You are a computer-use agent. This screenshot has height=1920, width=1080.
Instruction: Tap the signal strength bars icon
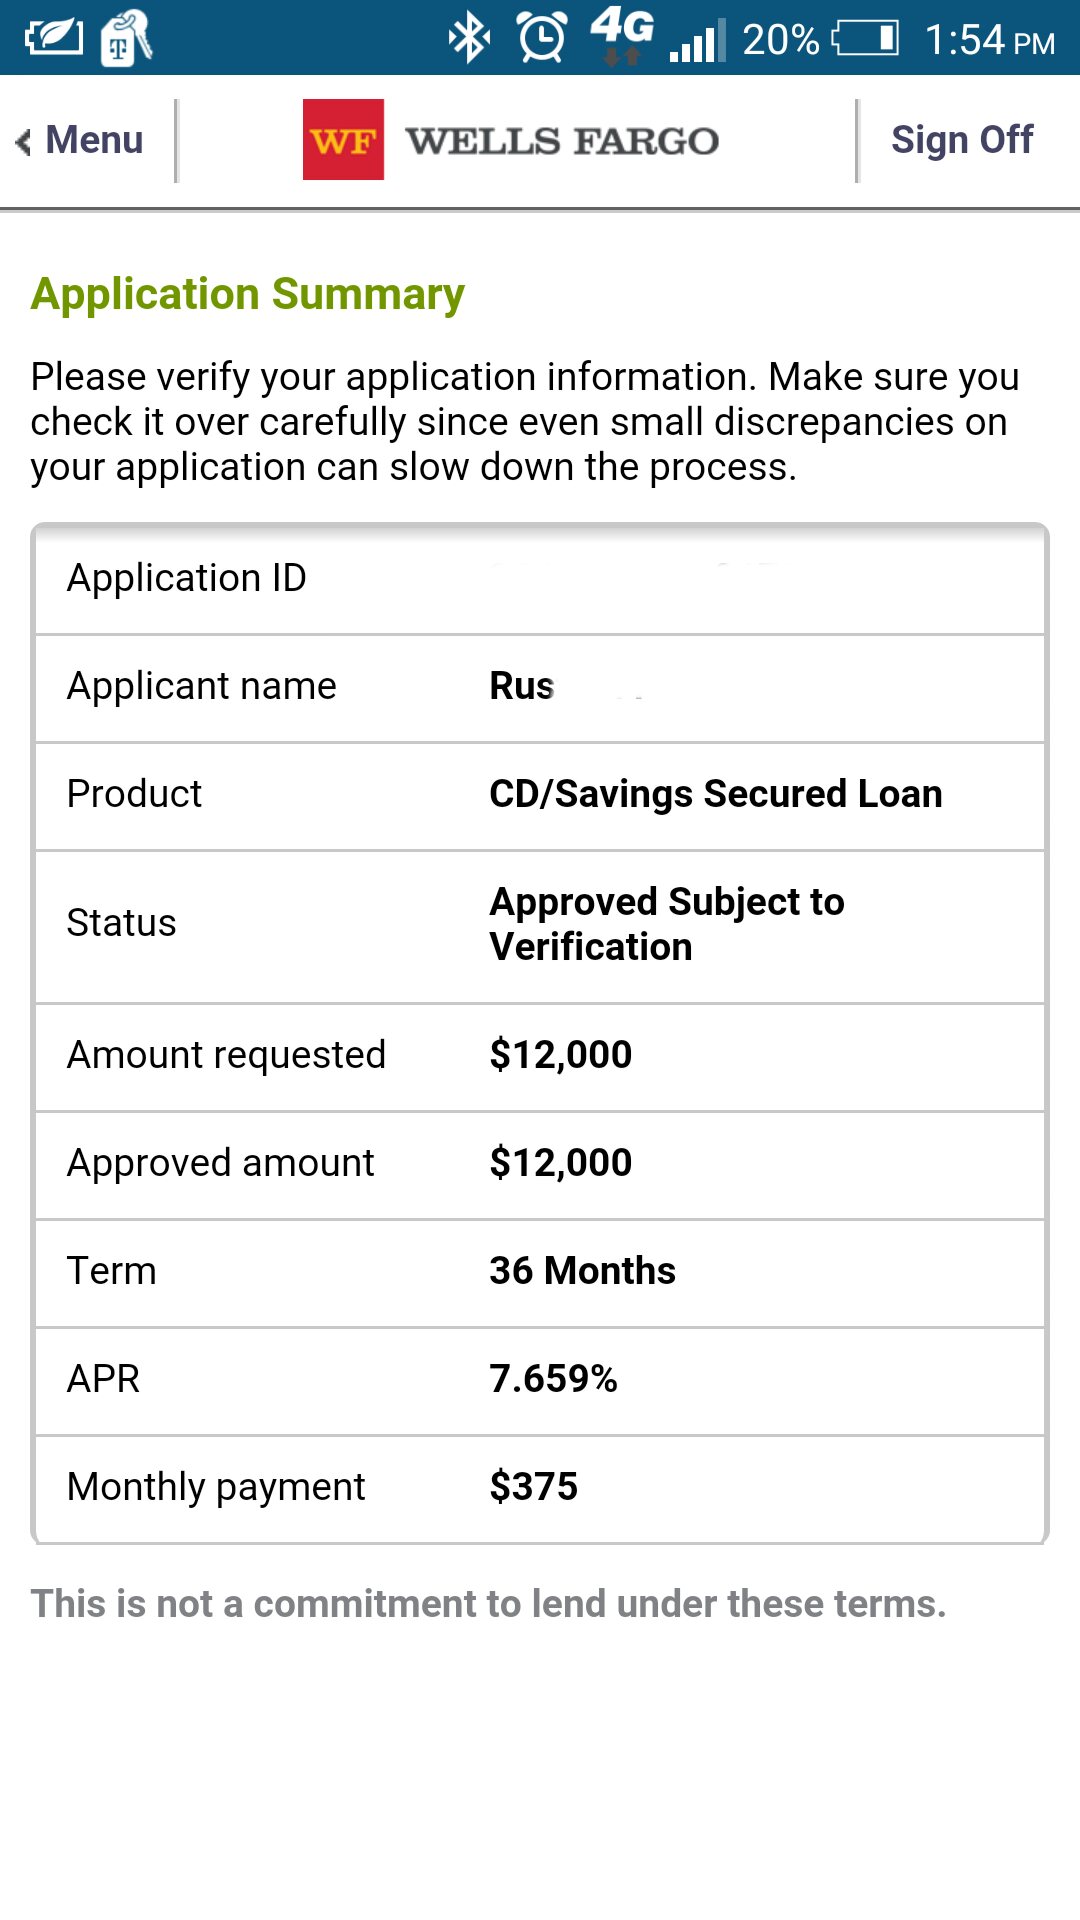tap(697, 42)
